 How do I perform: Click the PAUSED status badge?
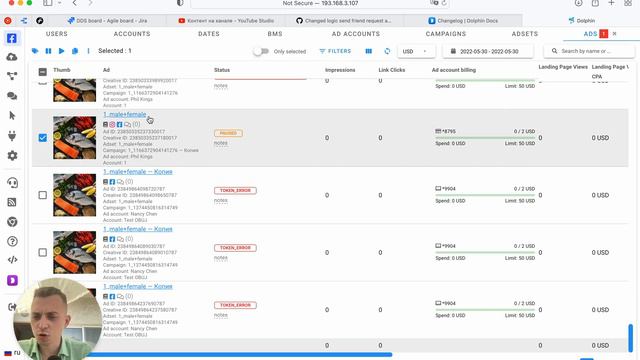pos(228,133)
